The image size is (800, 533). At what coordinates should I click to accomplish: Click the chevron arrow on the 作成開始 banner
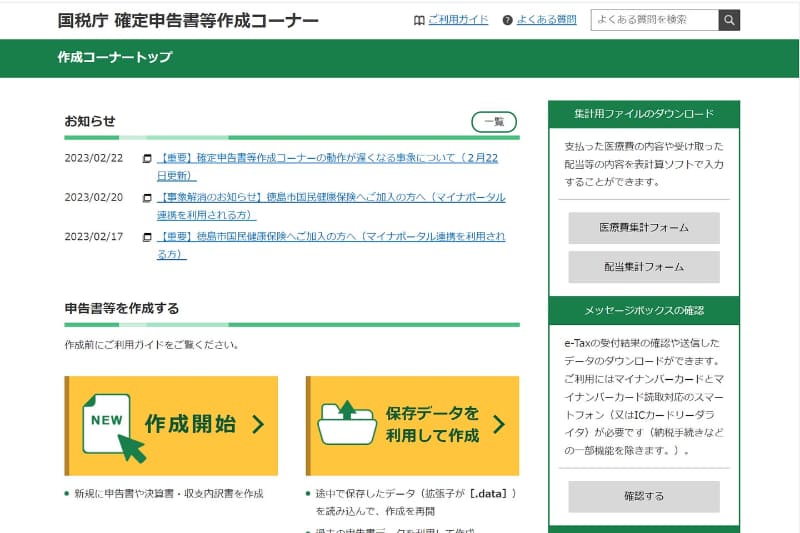[x=259, y=424]
